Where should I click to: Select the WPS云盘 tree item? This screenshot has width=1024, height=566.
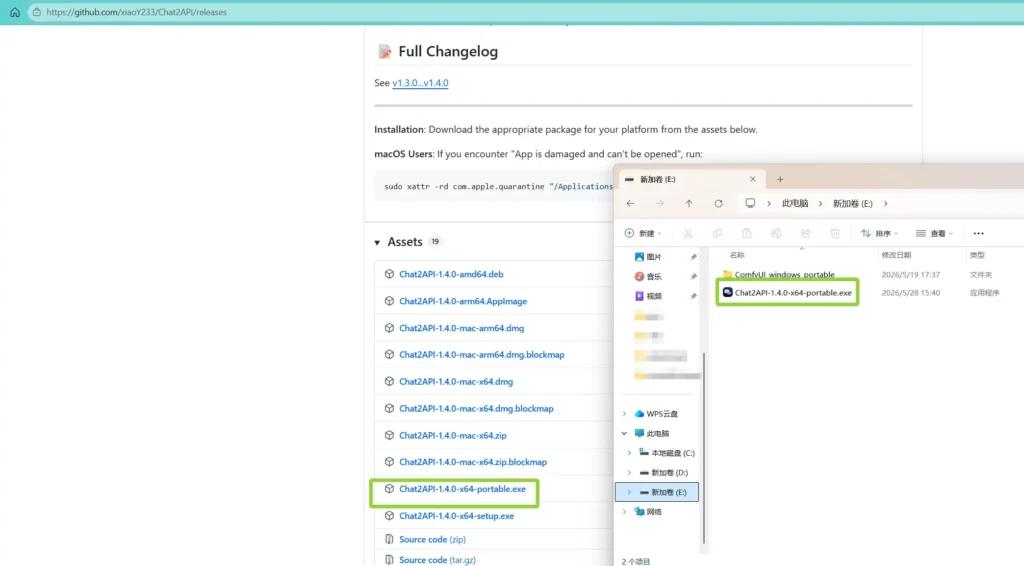pyautogui.click(x=656, y=414)
